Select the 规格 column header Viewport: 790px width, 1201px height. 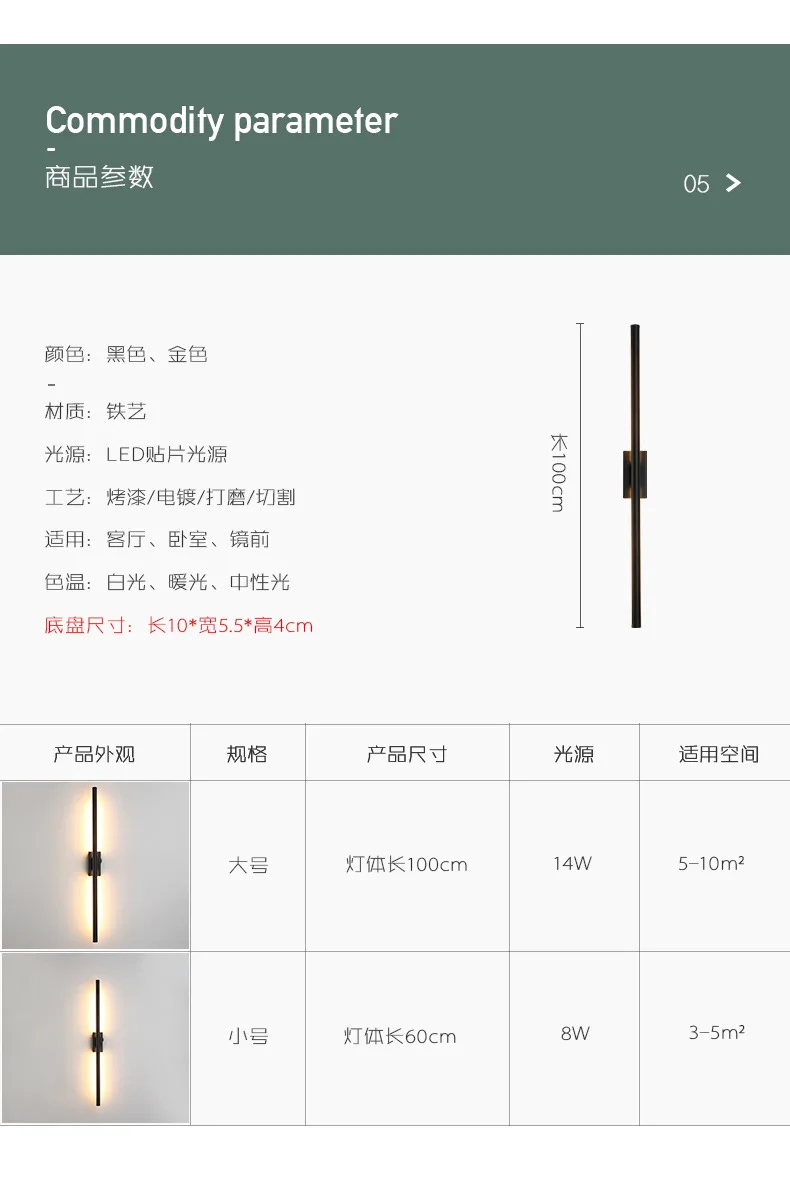click(247, 754)
